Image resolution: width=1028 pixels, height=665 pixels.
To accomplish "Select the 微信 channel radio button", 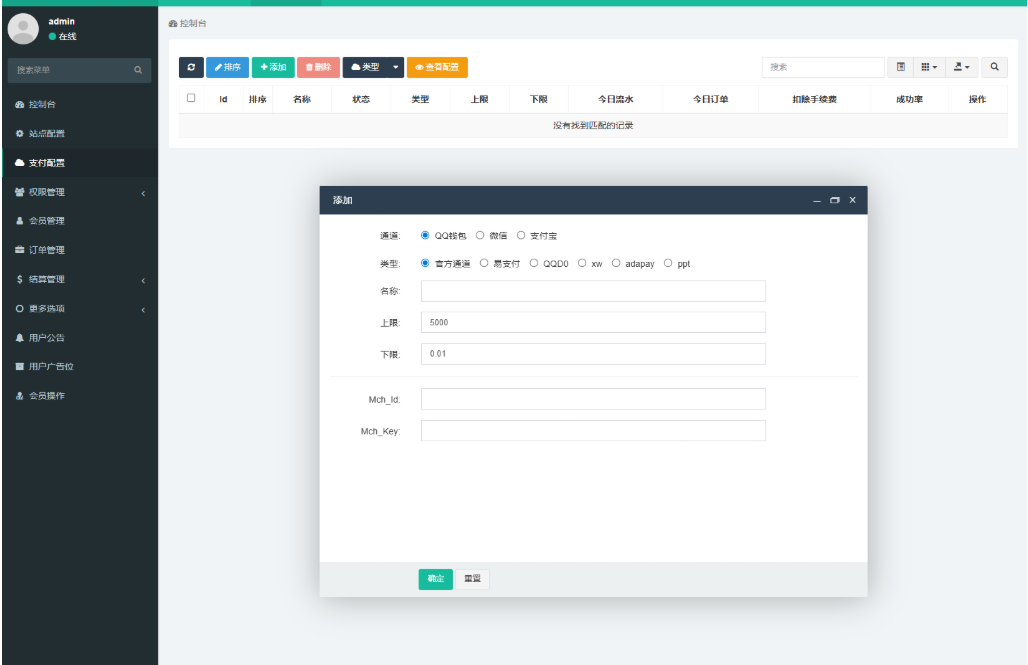I will tap(480, 236).
